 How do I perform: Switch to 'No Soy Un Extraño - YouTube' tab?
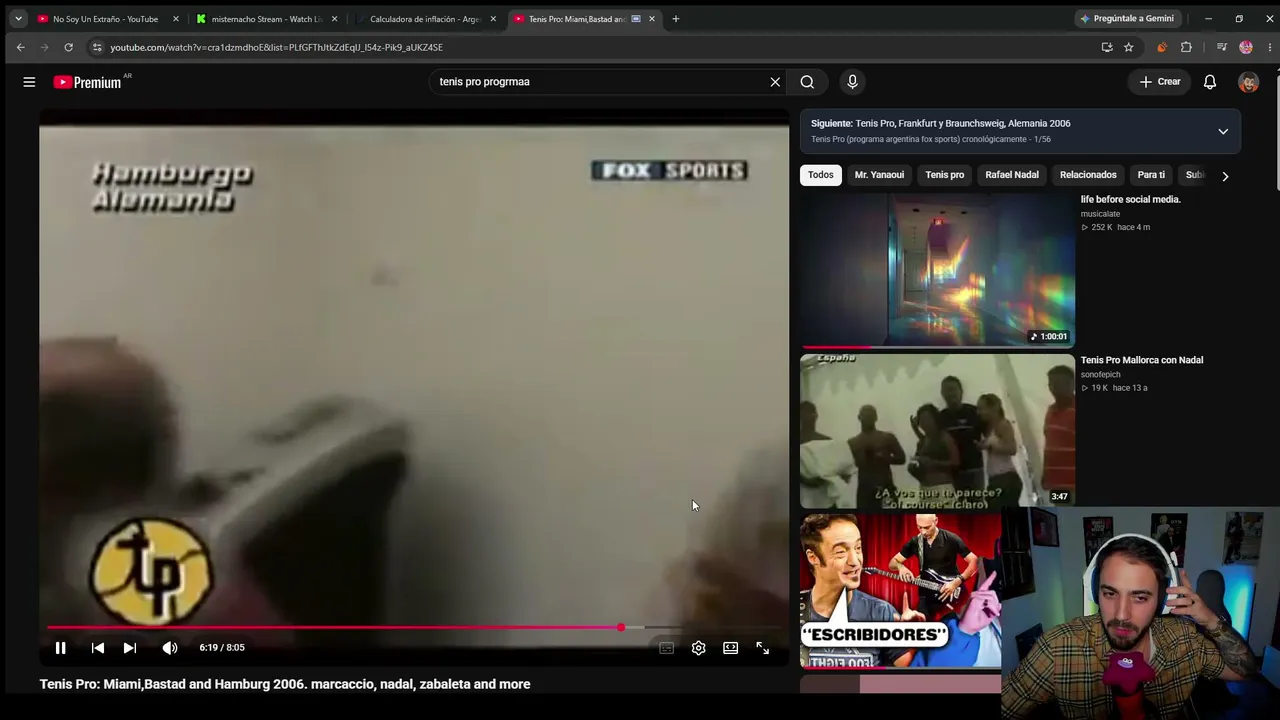pyautogui.click(x=104, y=19)
